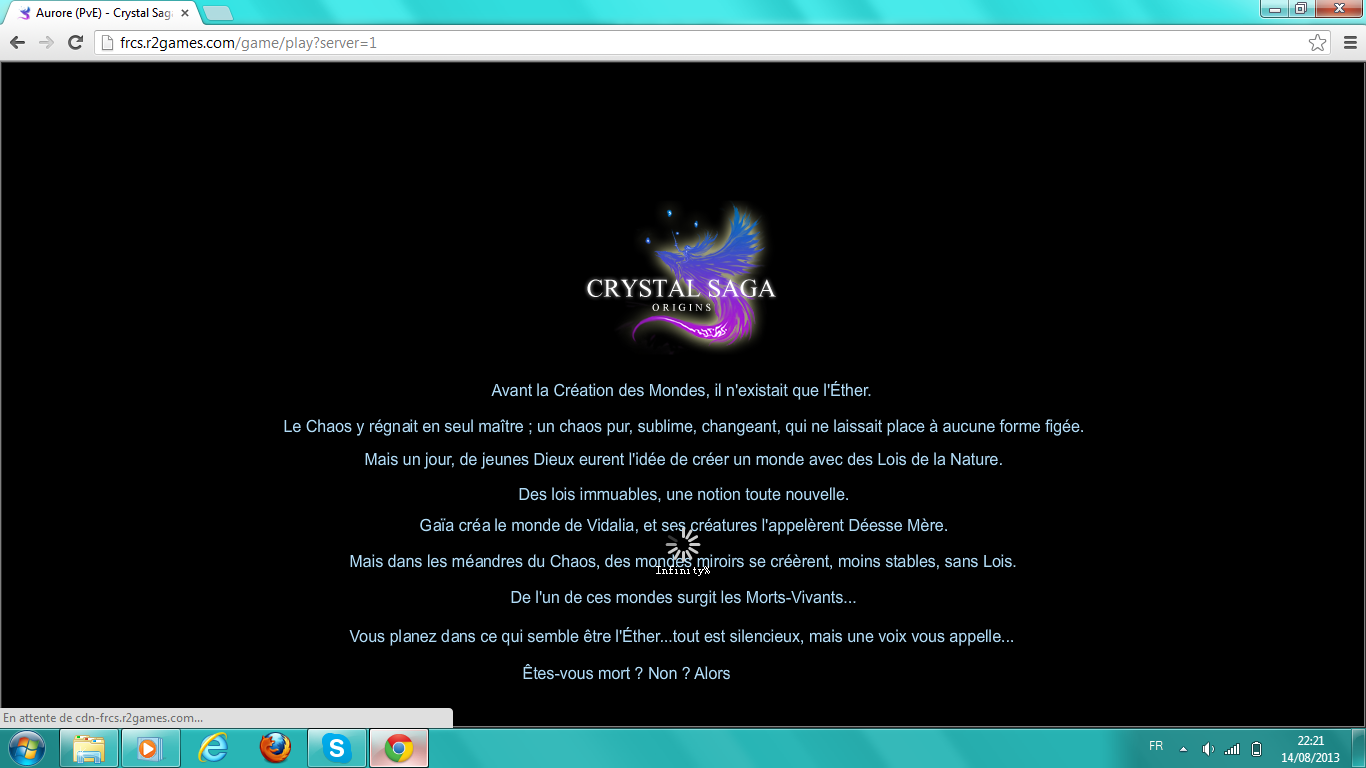Close the Aurore (PvE) browser tab

pyautogui.click(x=185, y=13)
